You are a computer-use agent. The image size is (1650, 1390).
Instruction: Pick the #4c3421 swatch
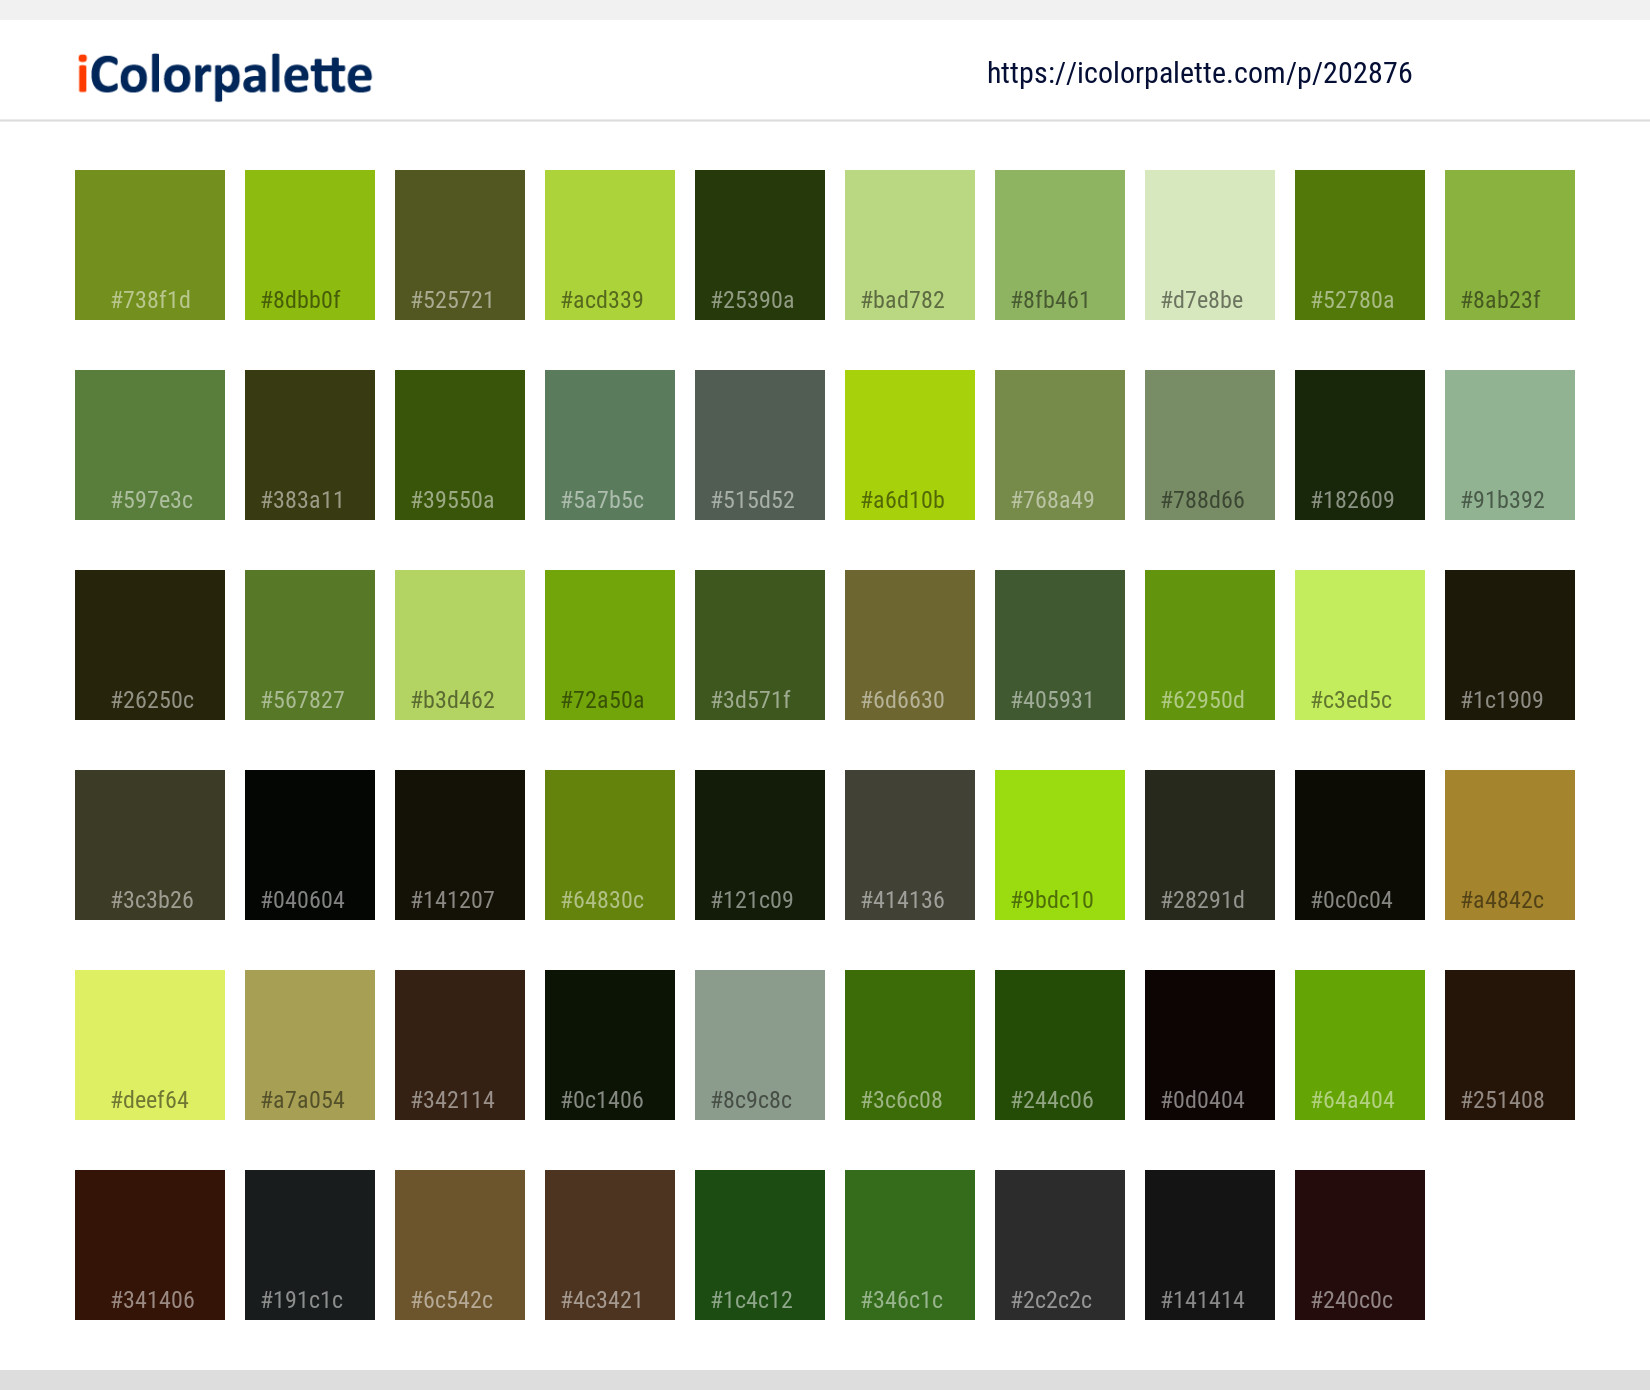tap(610, 1245)
